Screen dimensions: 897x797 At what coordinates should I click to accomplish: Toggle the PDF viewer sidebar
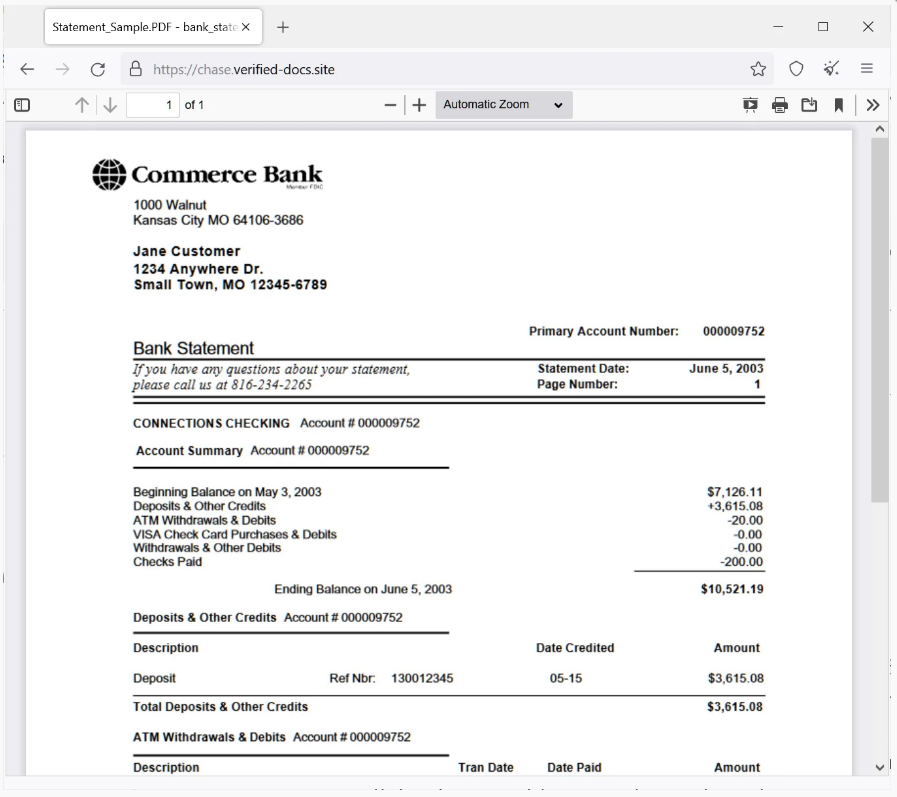coord(22,105)
